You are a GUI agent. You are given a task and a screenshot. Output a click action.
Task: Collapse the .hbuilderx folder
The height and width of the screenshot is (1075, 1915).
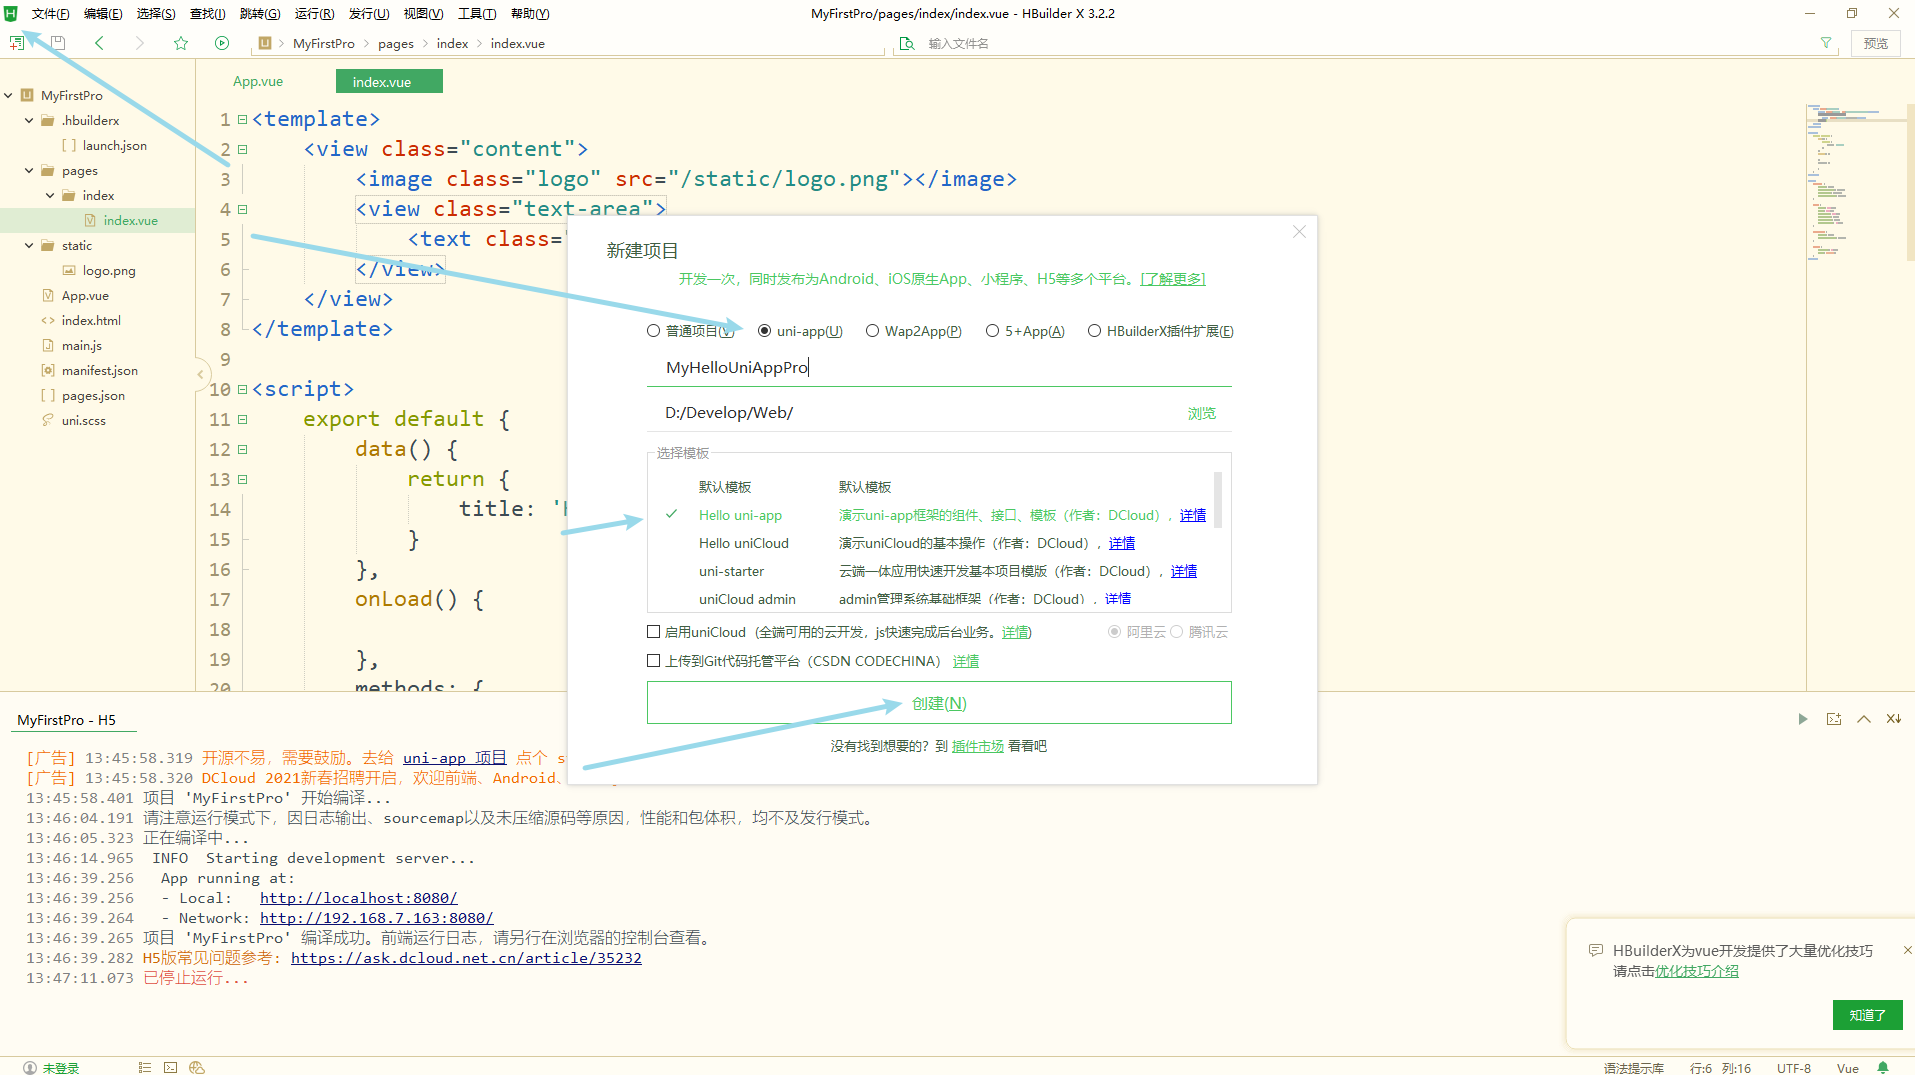(x=30, y=121)
